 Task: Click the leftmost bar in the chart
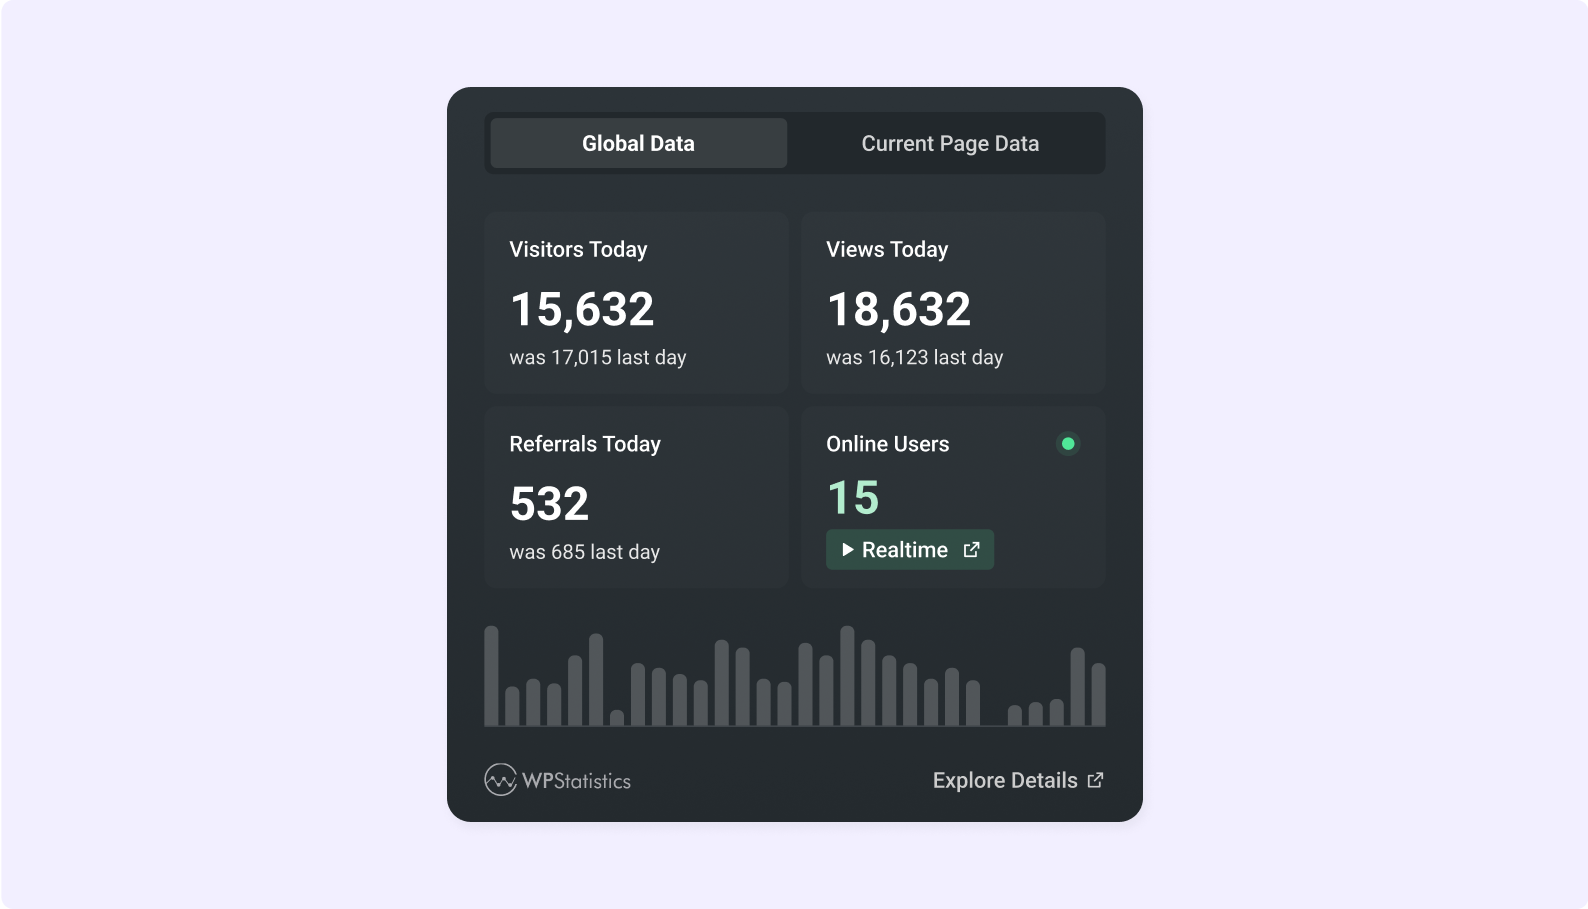(491, 676)
